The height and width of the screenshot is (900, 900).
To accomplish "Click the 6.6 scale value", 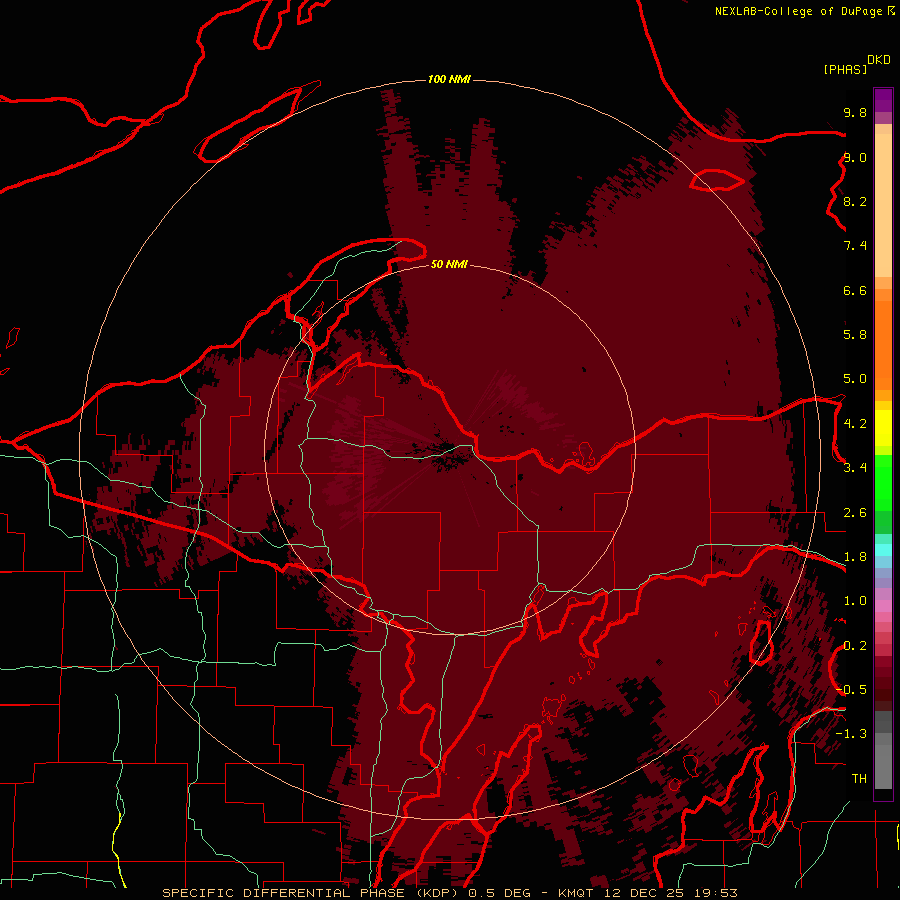I will click(x=855, y=290).
